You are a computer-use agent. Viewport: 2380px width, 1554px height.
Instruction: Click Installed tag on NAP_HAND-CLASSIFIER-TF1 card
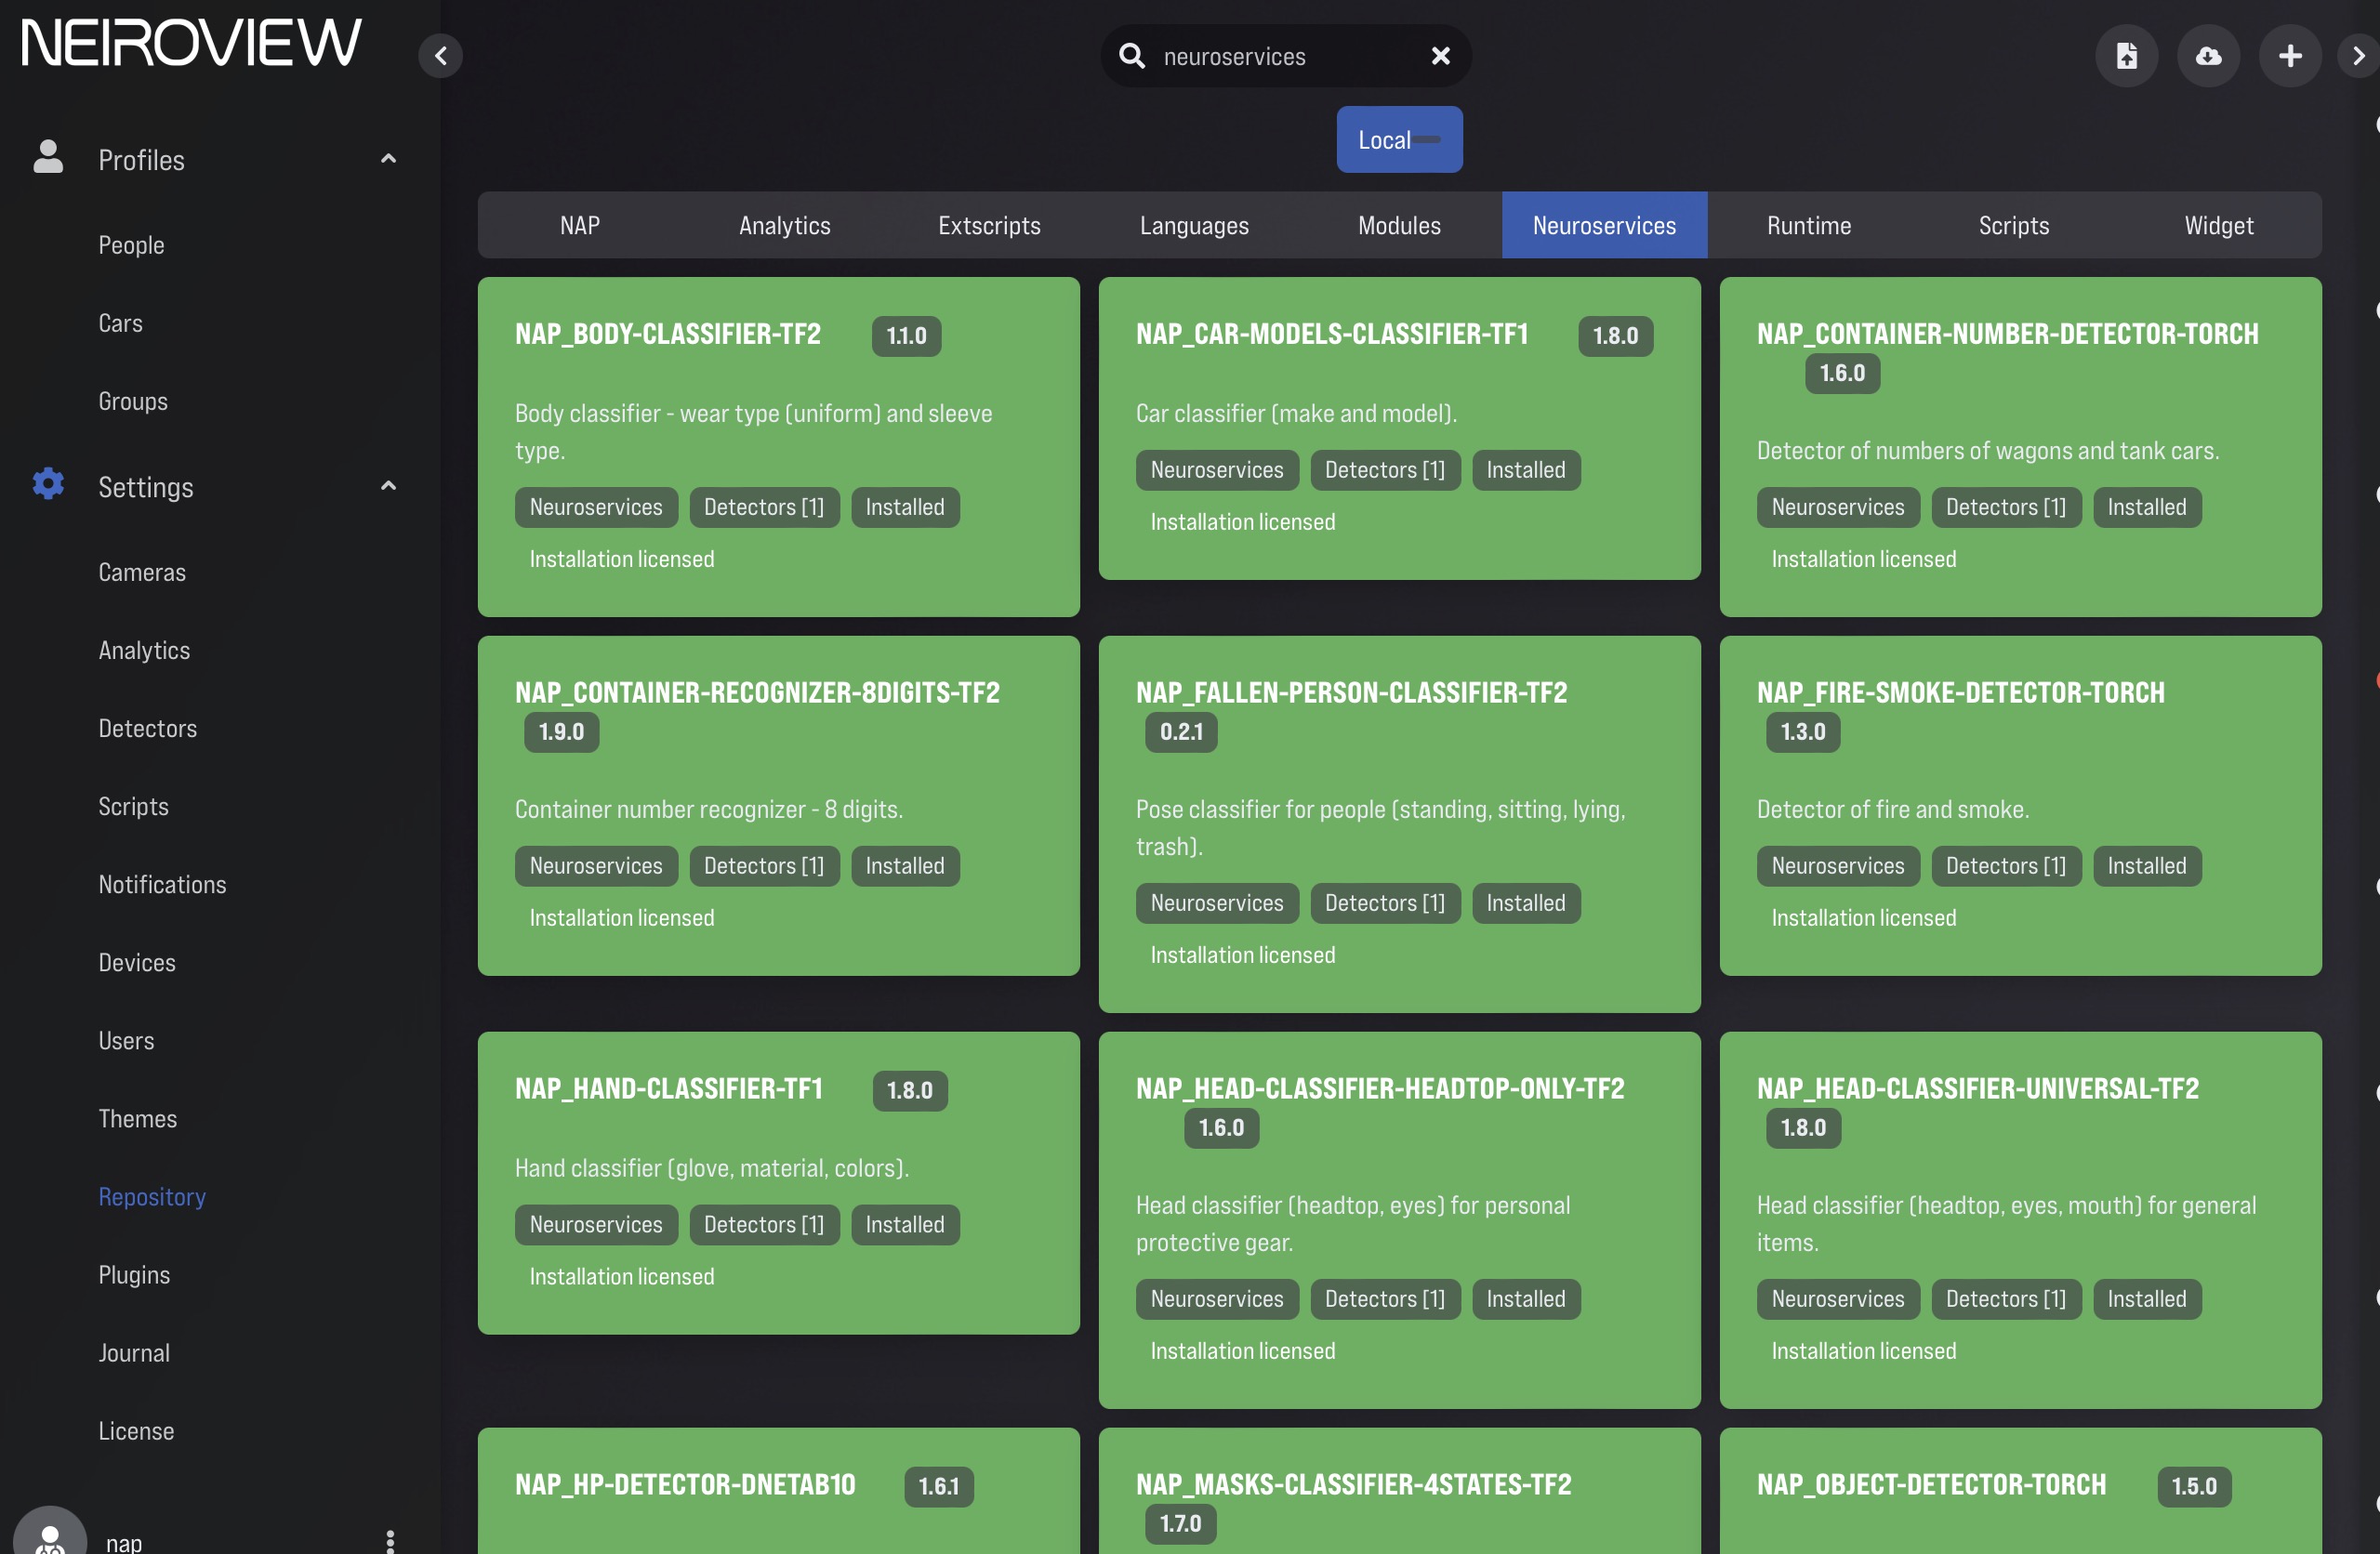click(905, 1224)
